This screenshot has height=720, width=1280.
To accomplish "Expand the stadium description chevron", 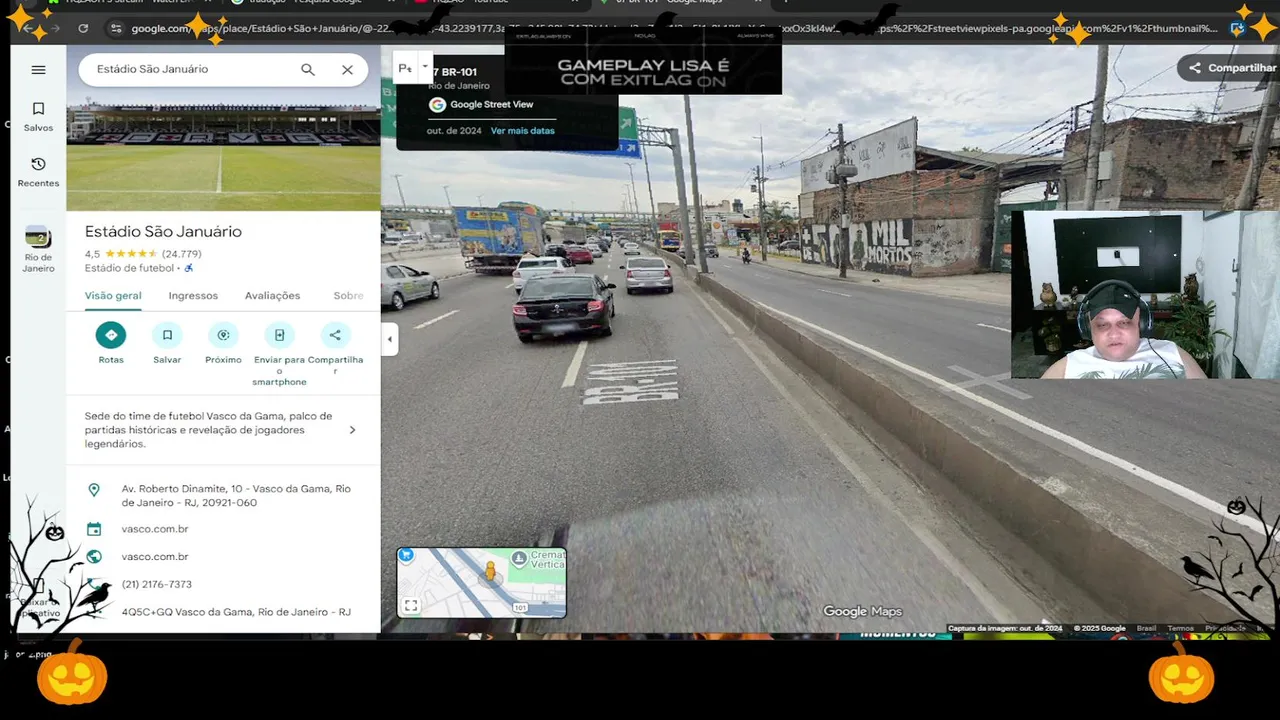I will [x=352, y=430].
